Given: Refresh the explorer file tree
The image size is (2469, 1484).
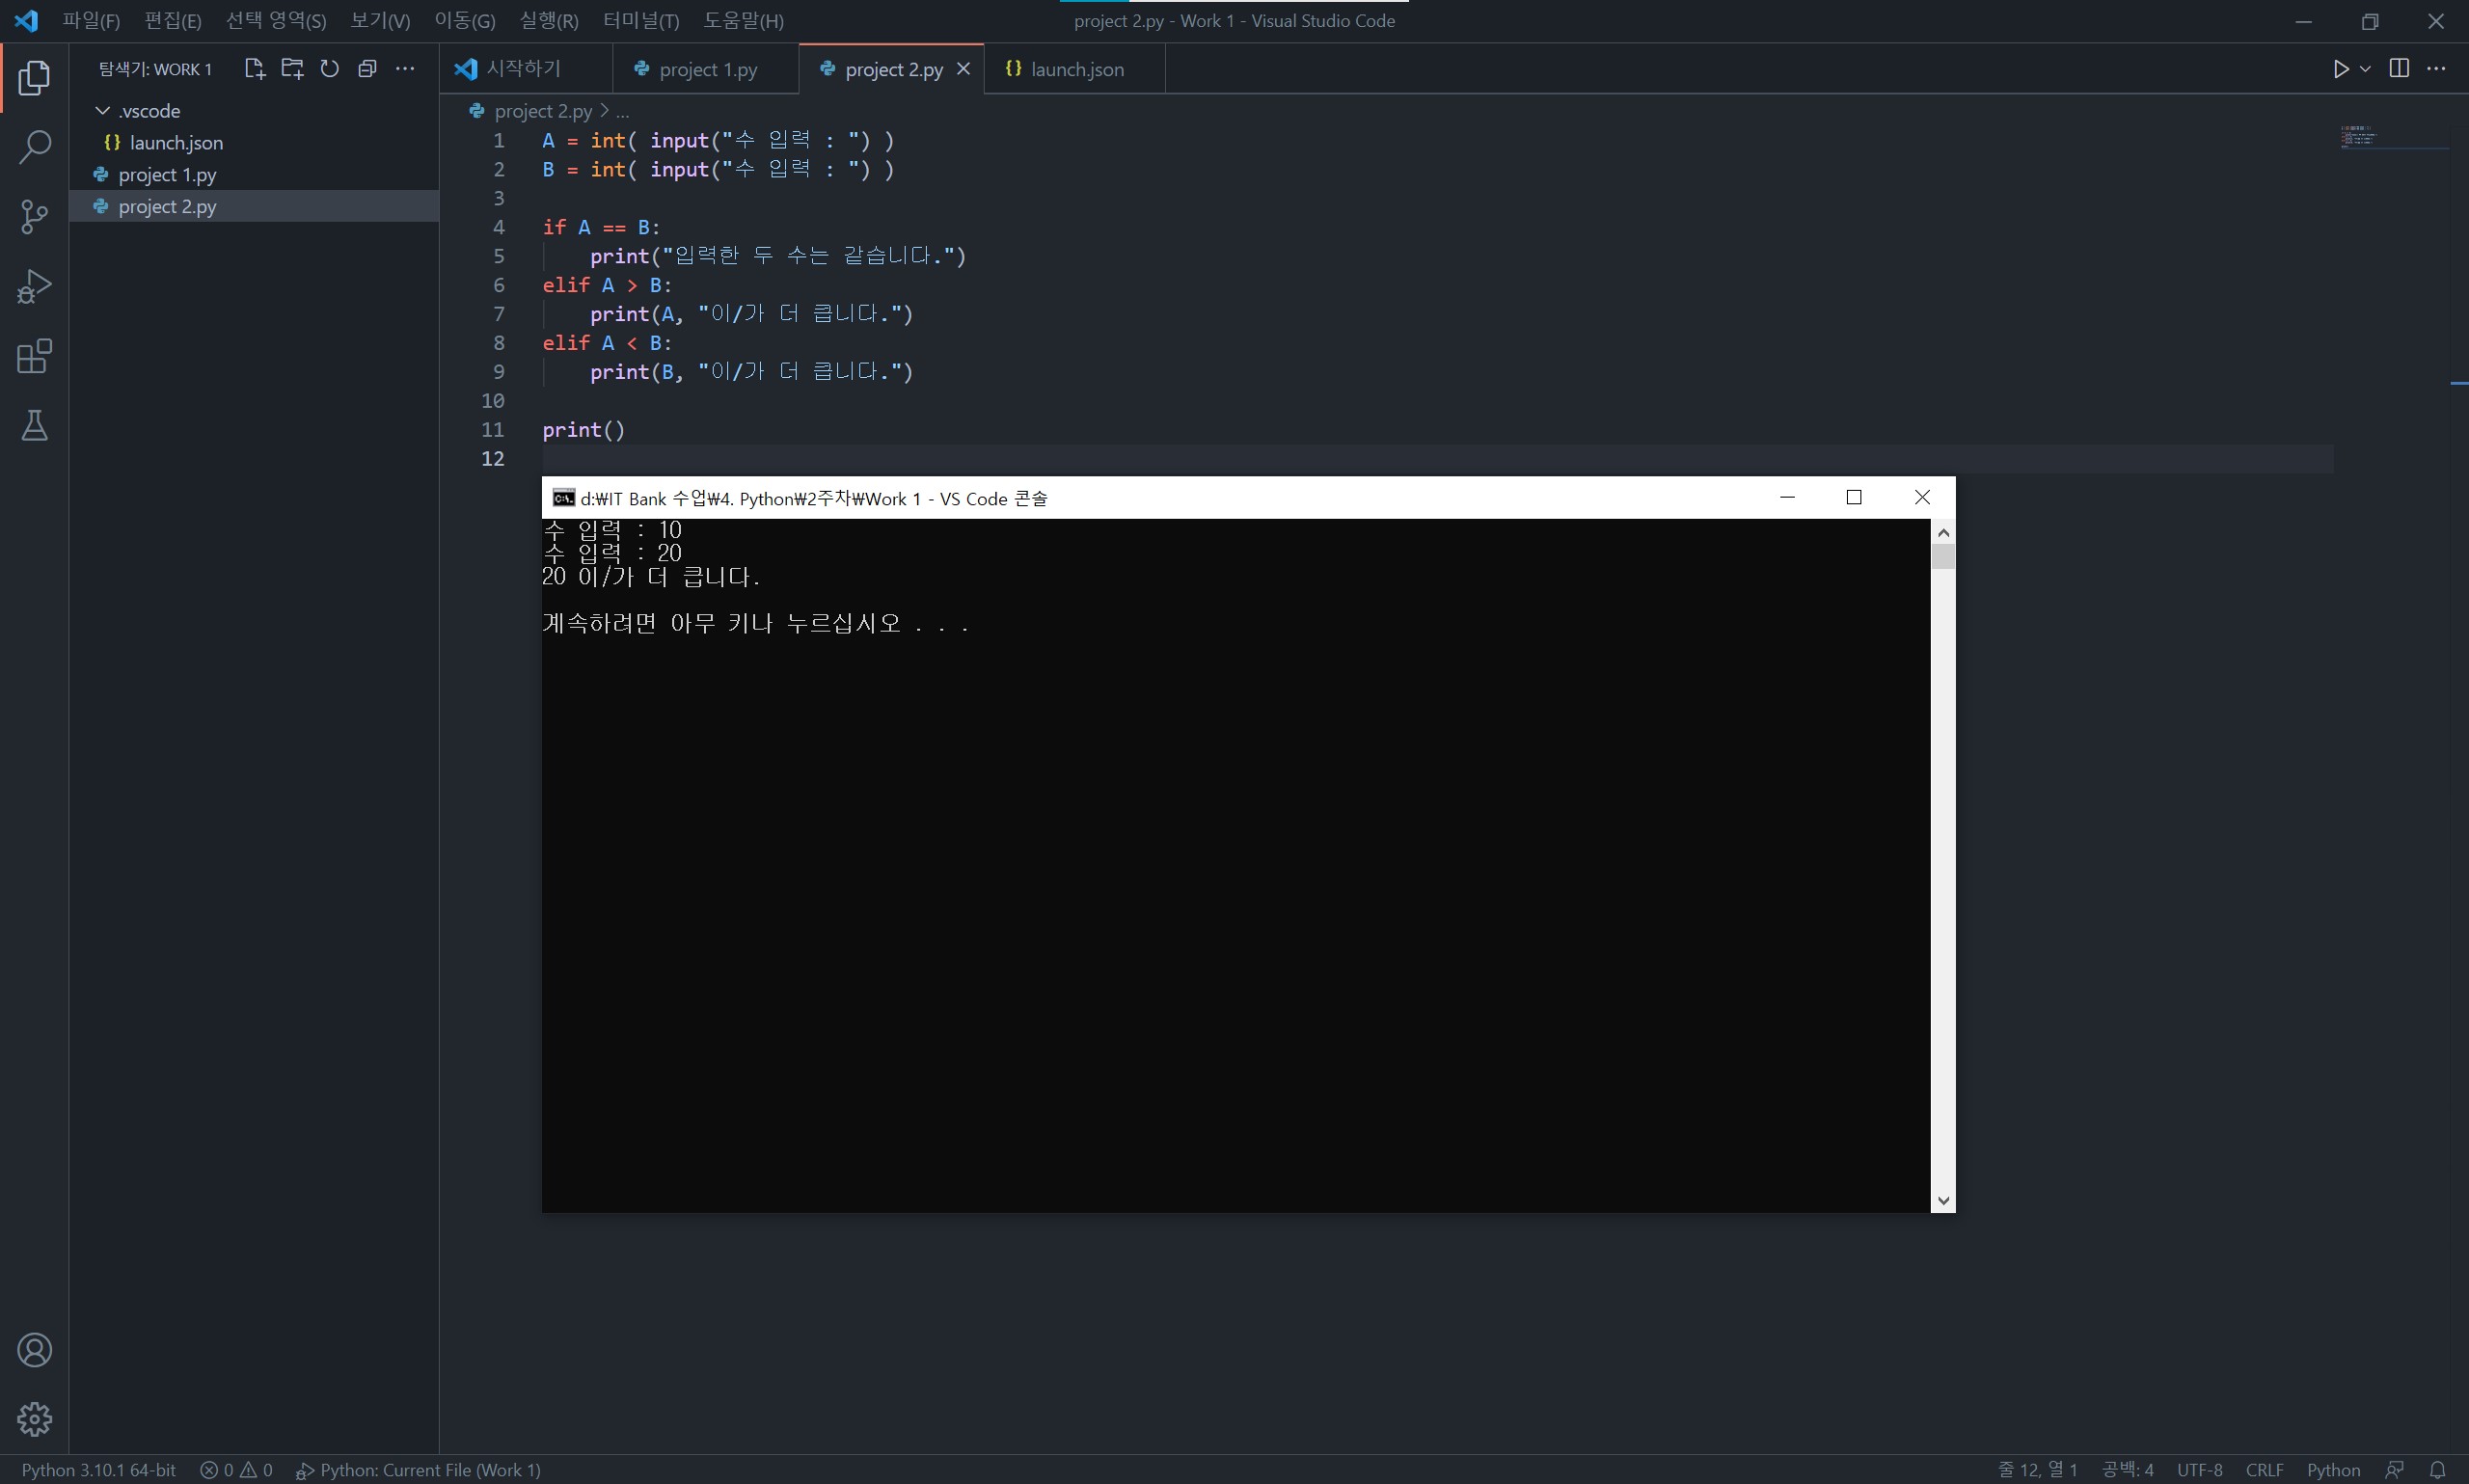Looking at the screenshot, I should coord(329,69).
